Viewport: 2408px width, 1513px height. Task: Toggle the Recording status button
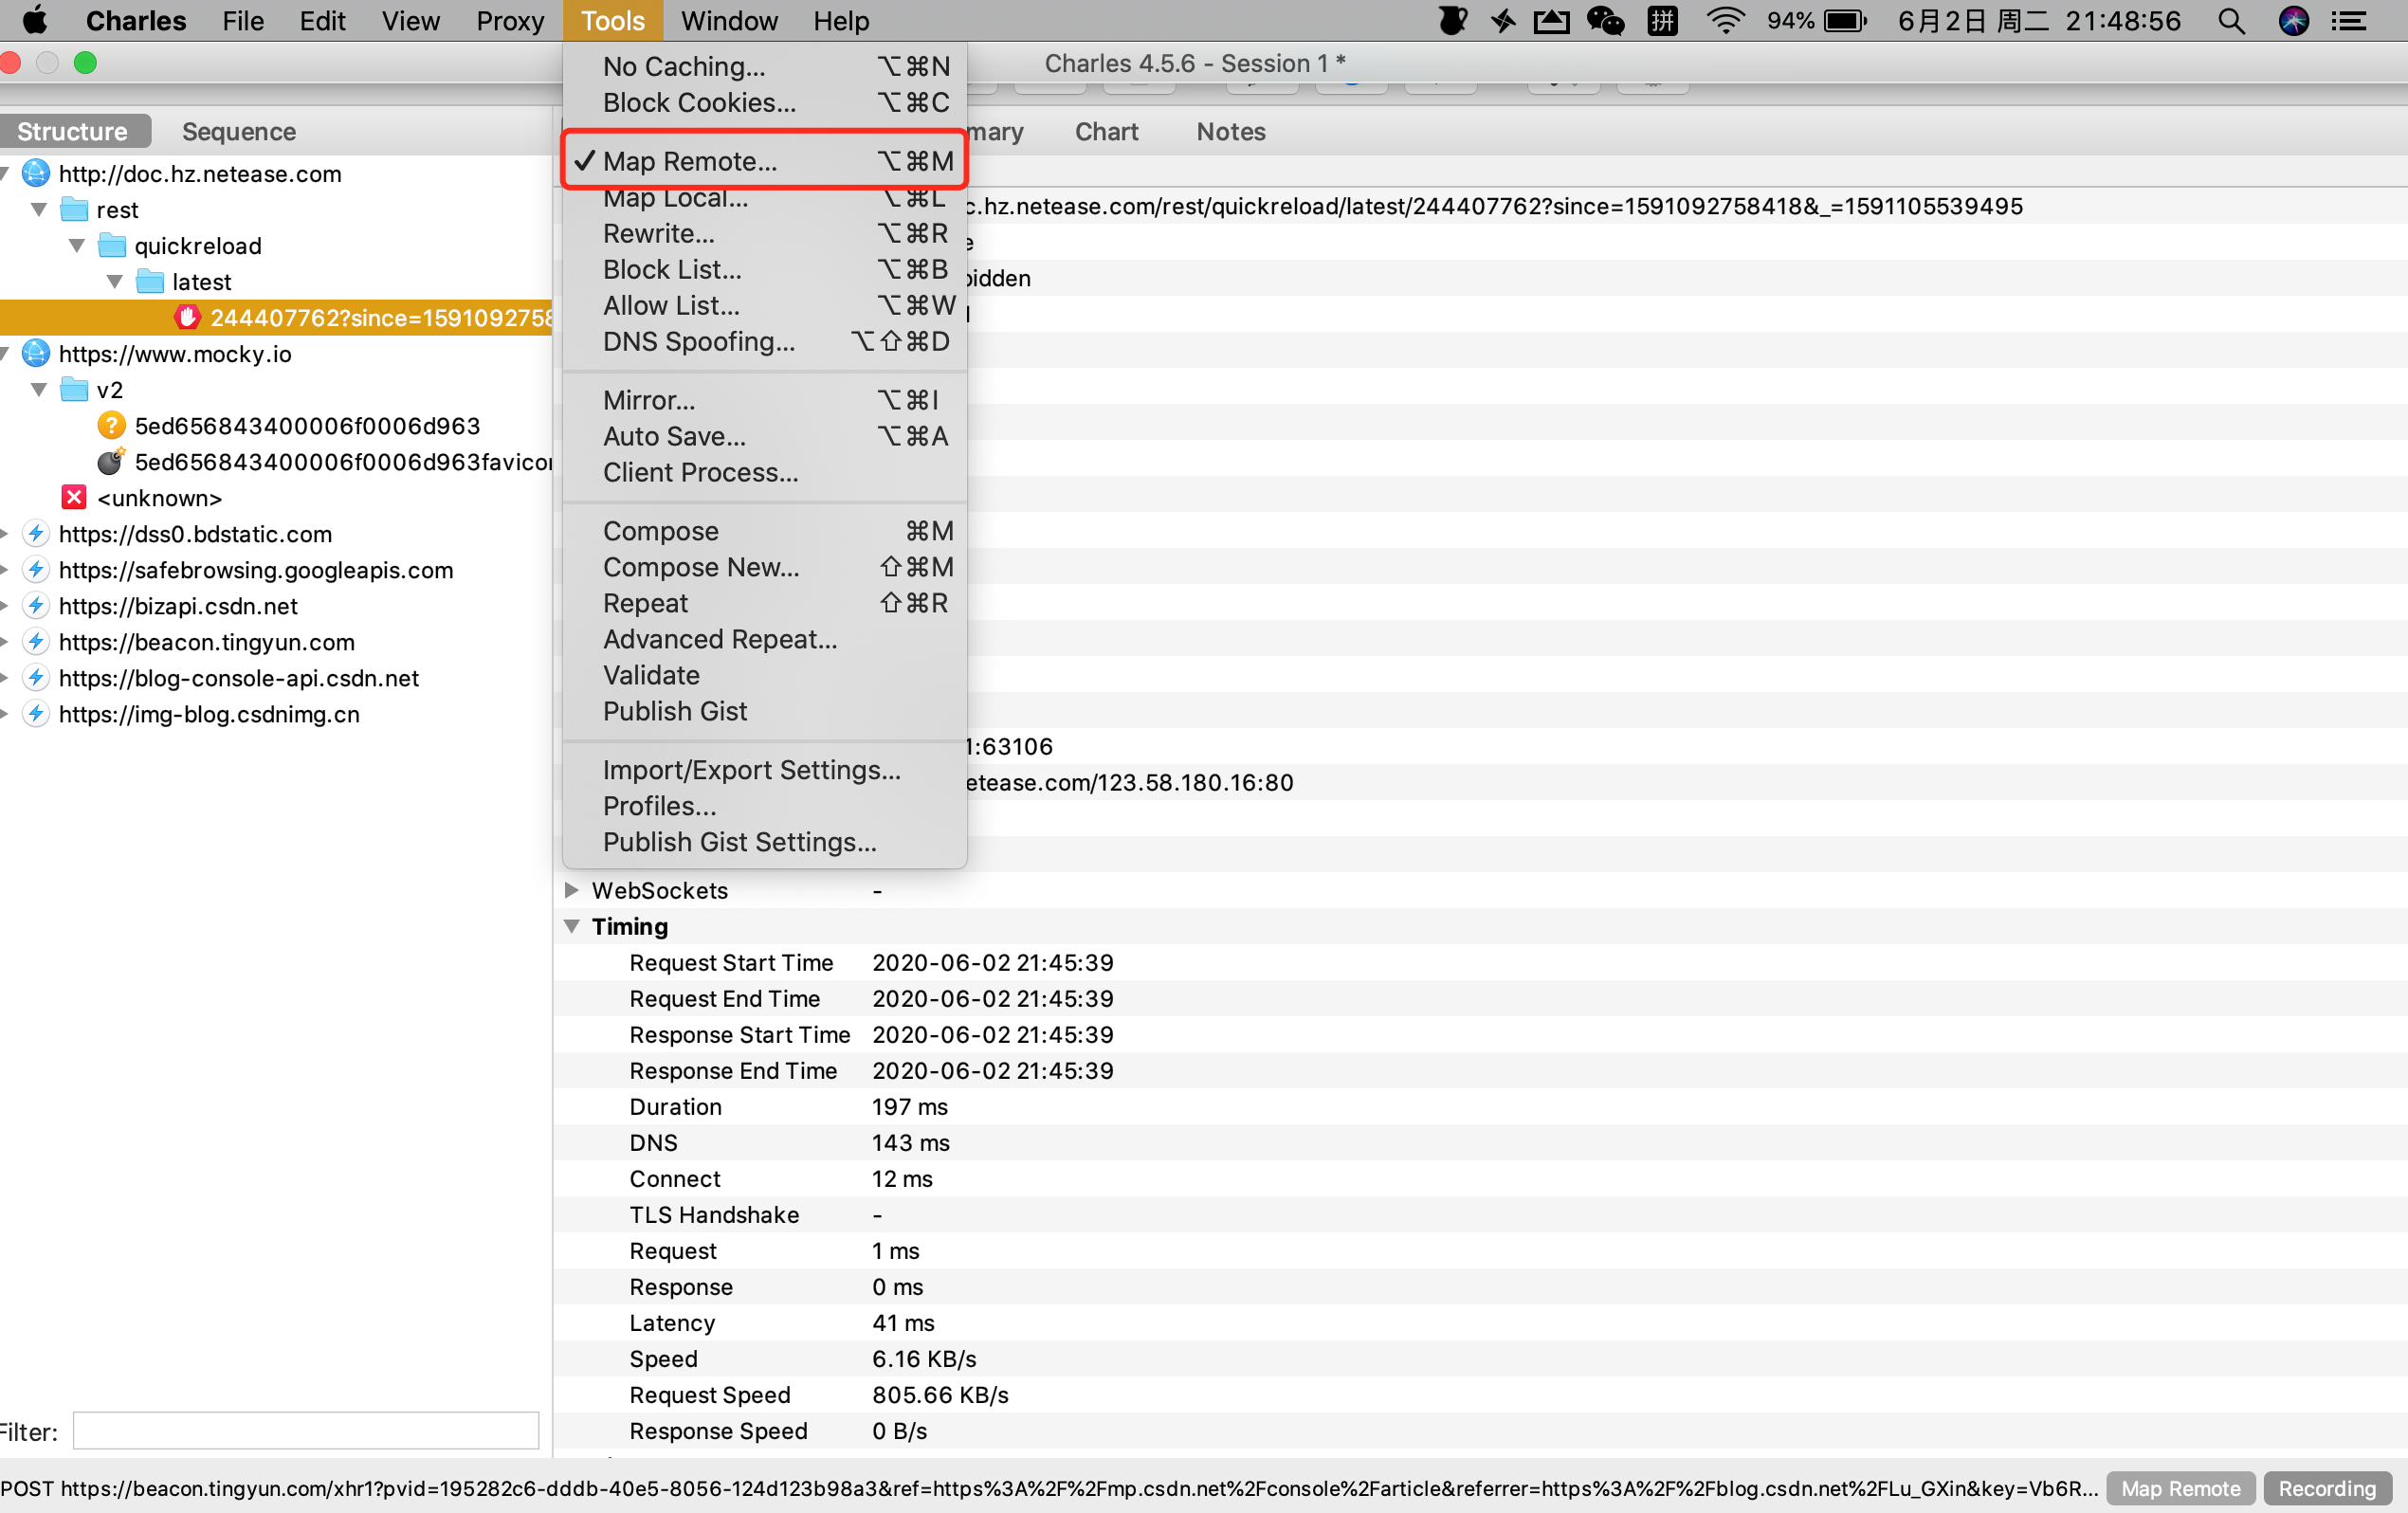point(2326,1488)
